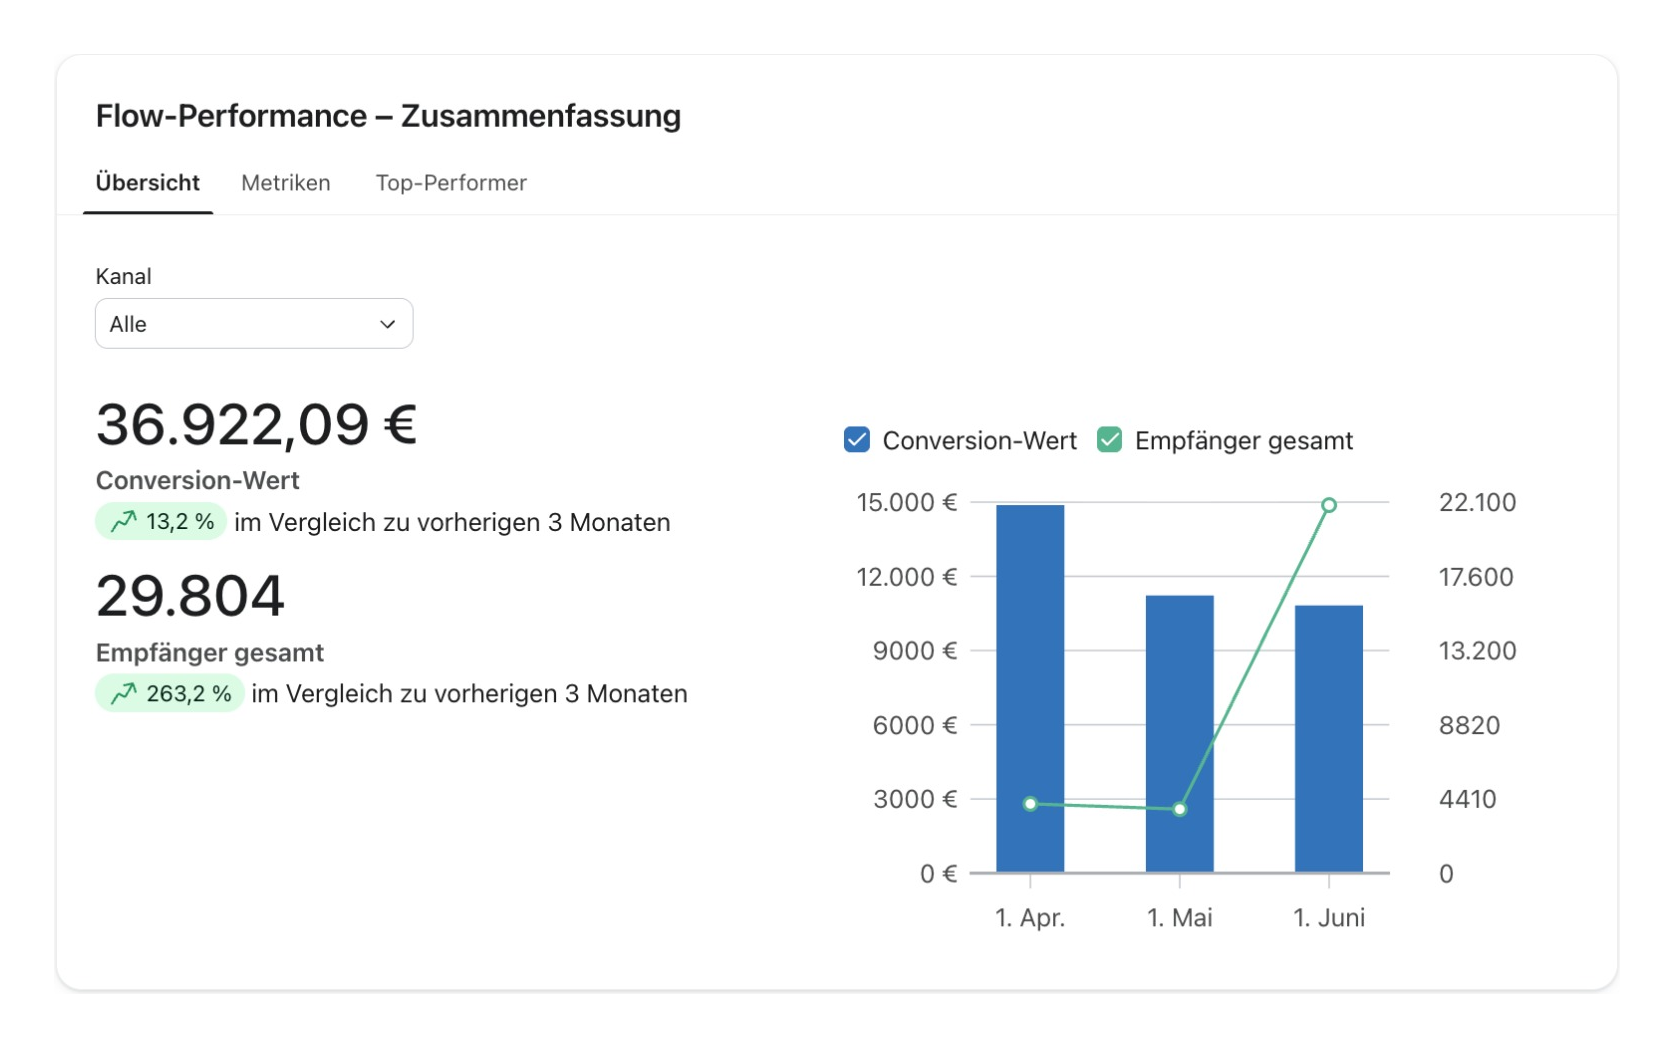The image size is (1674, 1048).
Task: Click the 17.600 right axis label
Action: 1476,577
